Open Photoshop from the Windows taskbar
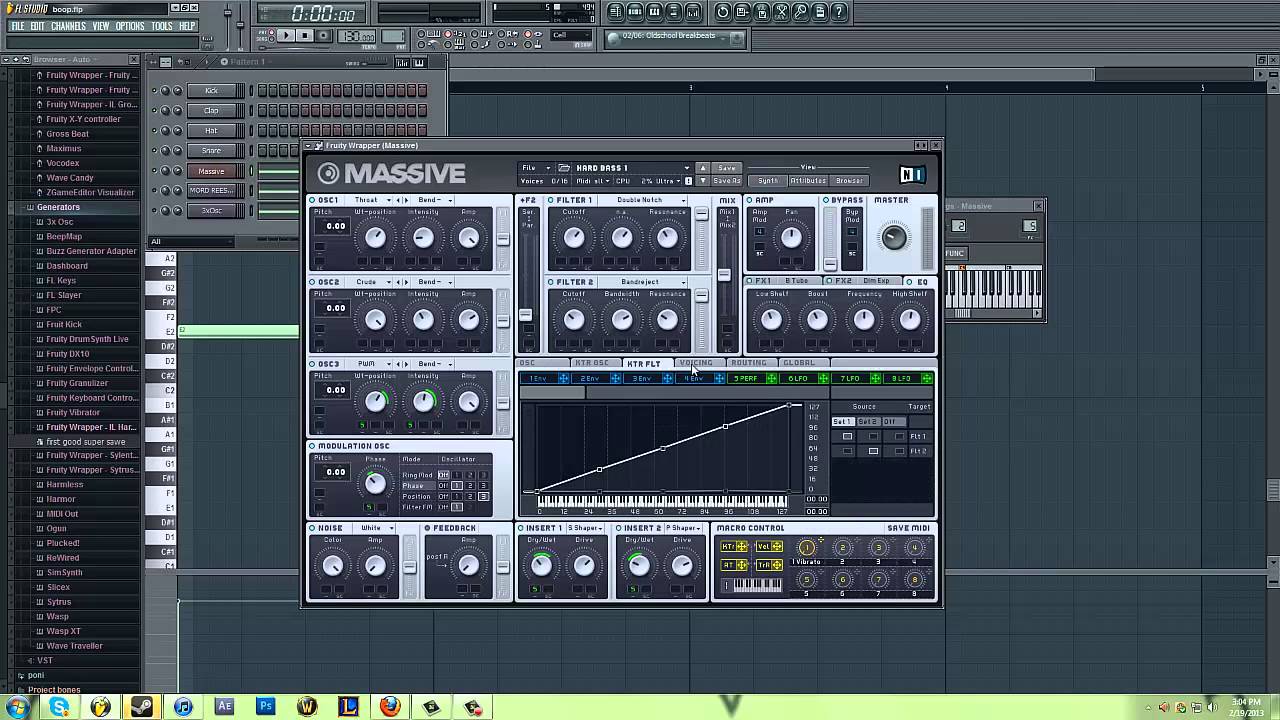 pos(266,706)
